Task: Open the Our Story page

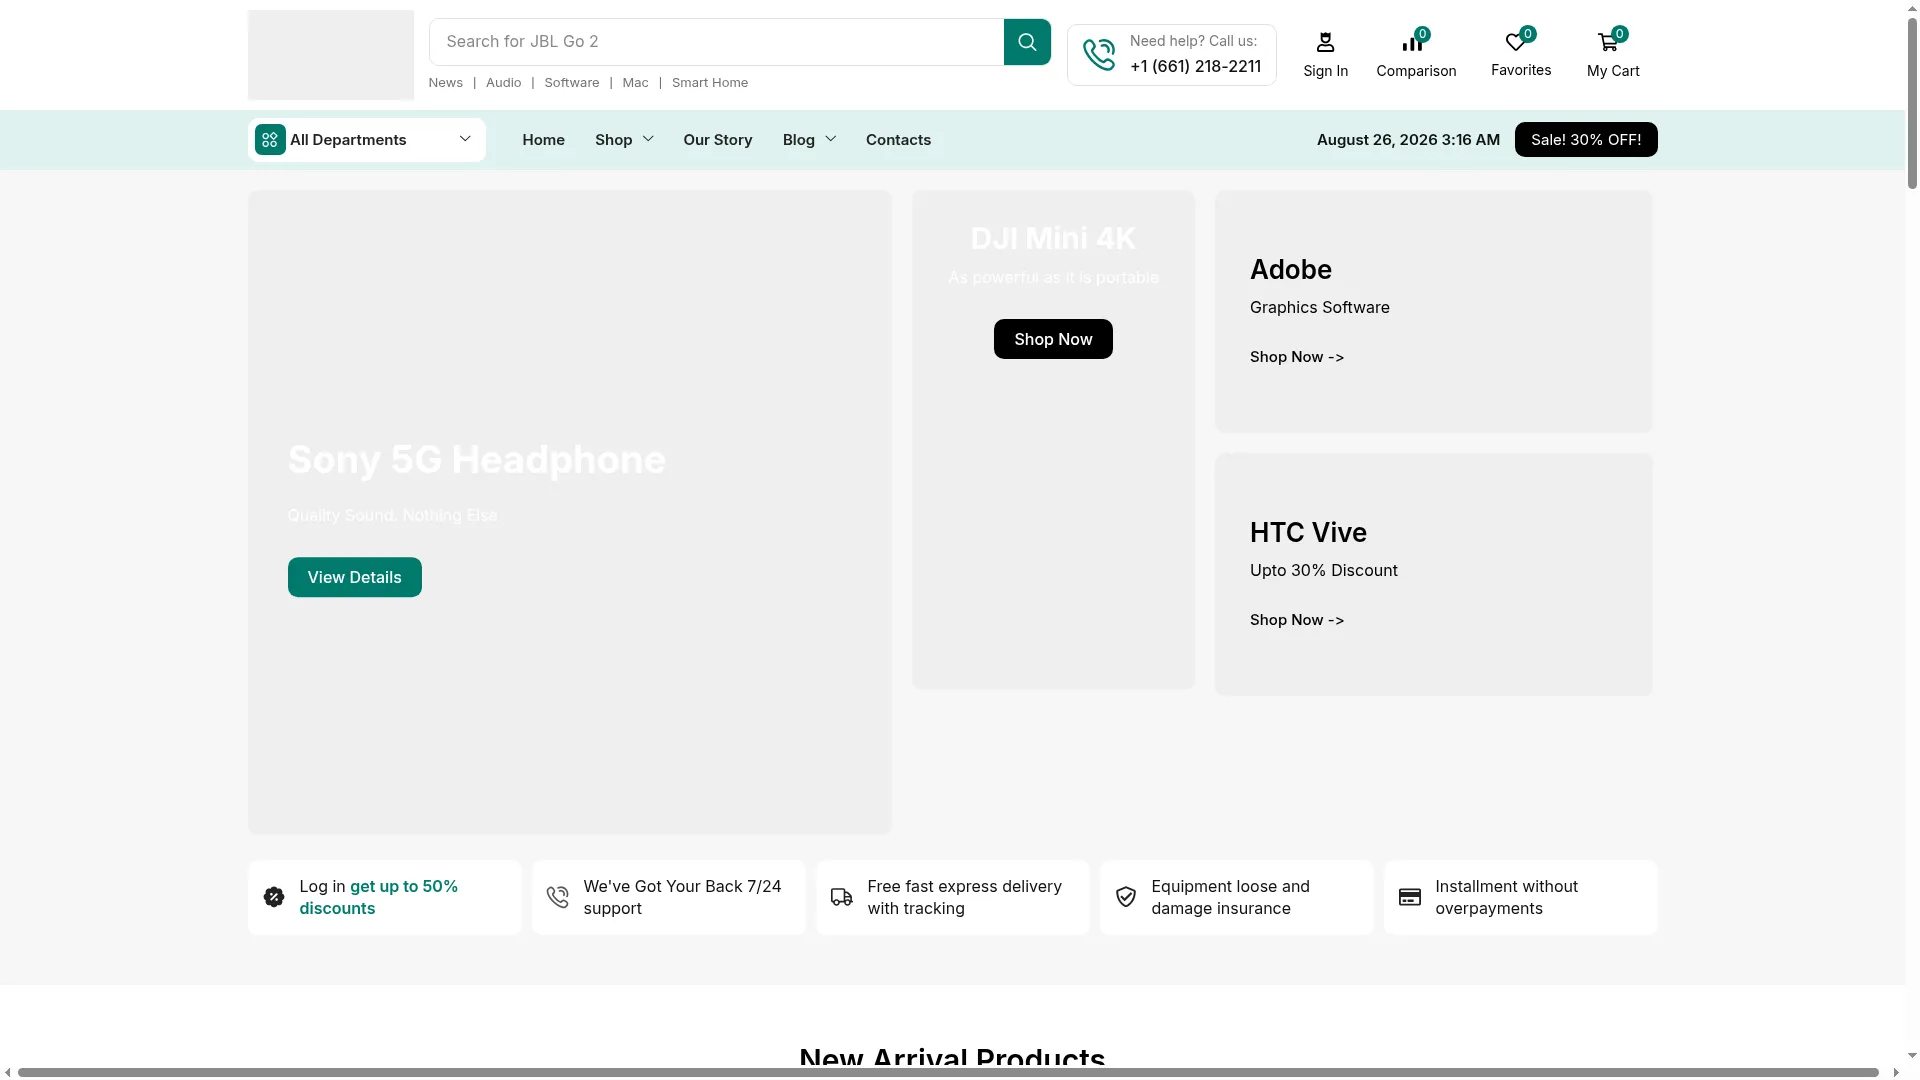Action: coord(718,140)
